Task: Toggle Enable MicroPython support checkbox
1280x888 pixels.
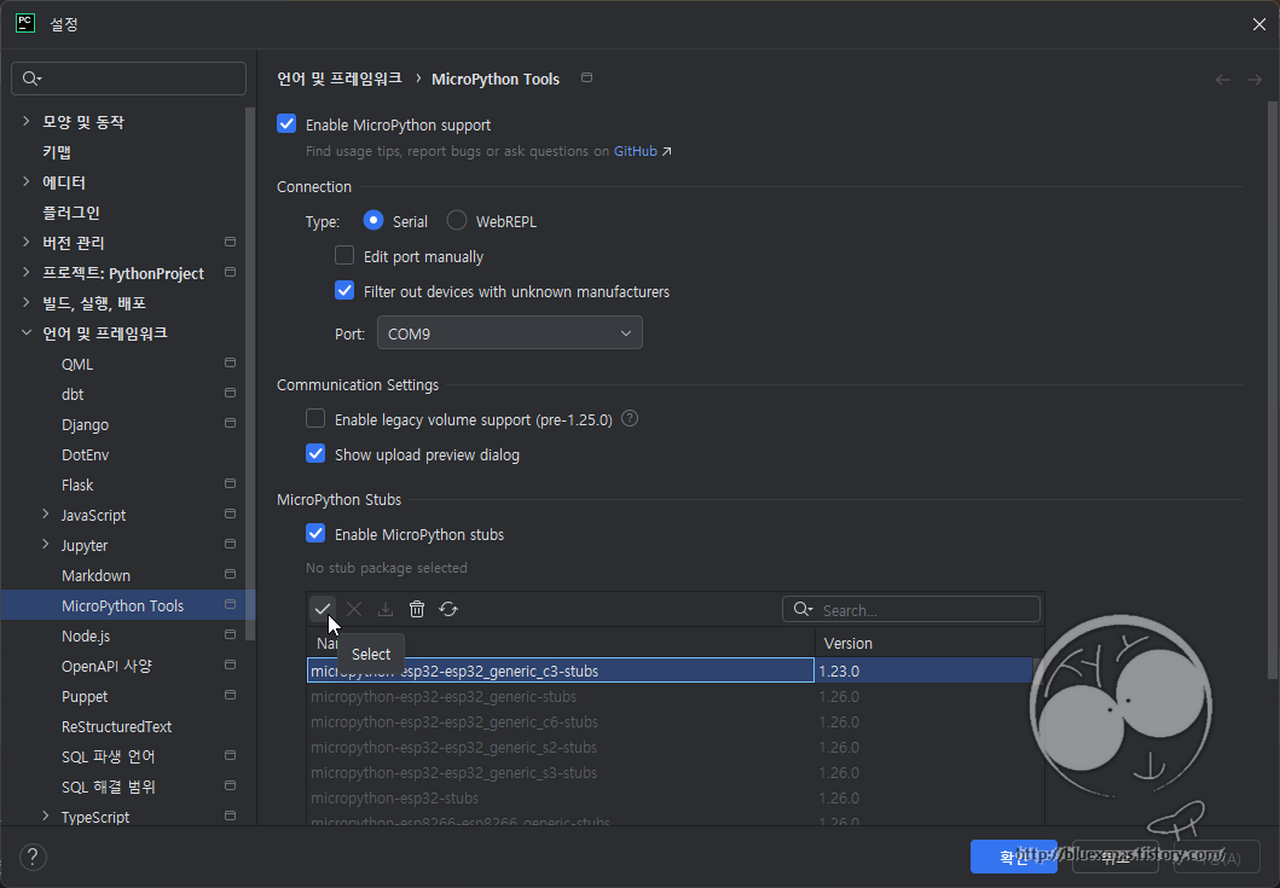Action: [287, 124]
